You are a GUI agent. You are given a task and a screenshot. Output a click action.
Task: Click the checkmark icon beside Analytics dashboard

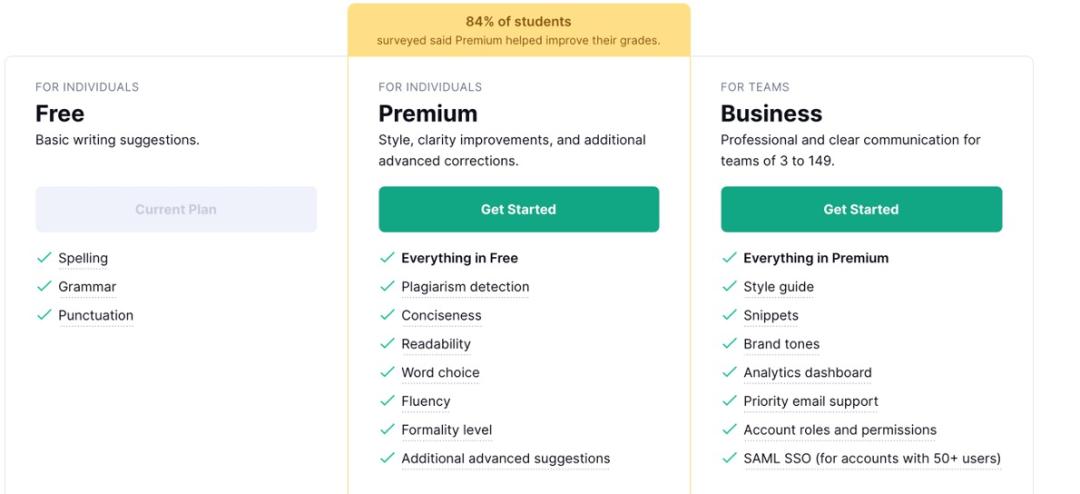(729, 373)
